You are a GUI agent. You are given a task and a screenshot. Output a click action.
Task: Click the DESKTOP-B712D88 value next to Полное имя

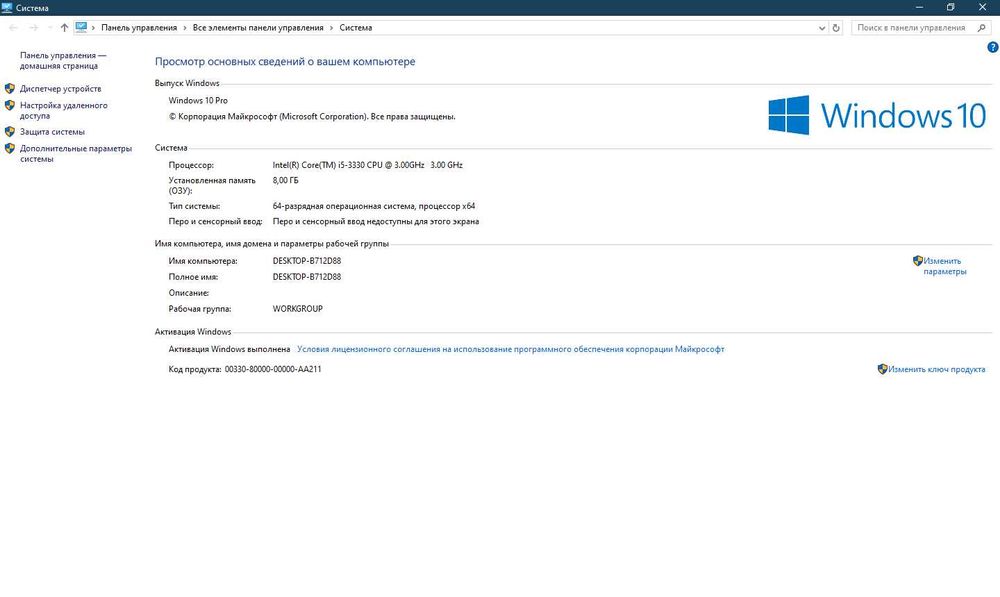[307, 277]
